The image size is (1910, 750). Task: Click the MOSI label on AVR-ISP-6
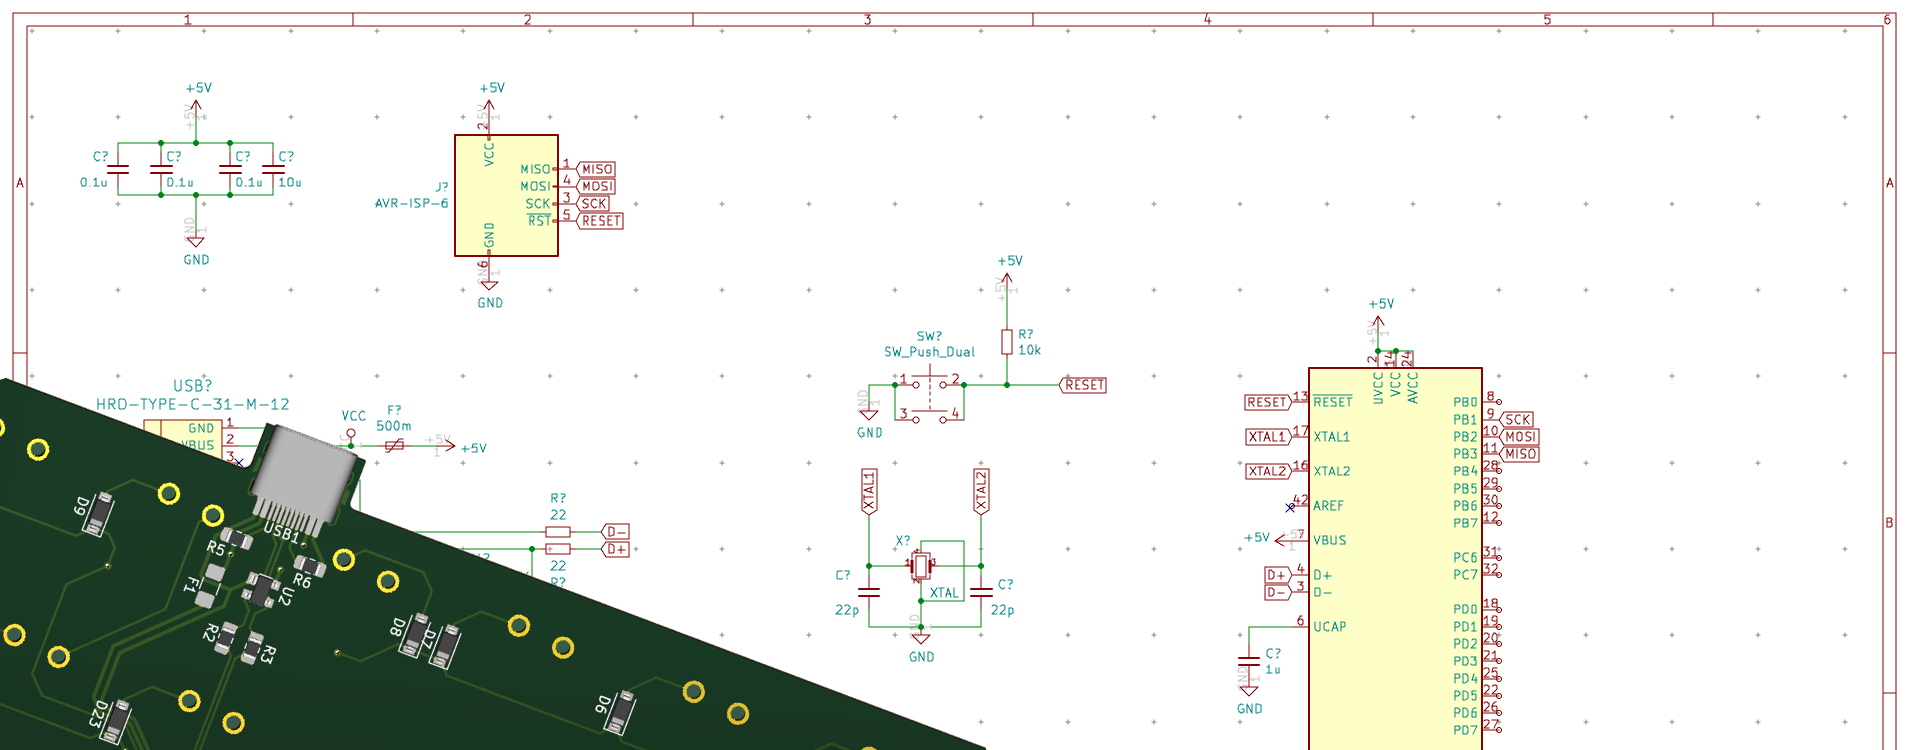click(x=596, y=186)
